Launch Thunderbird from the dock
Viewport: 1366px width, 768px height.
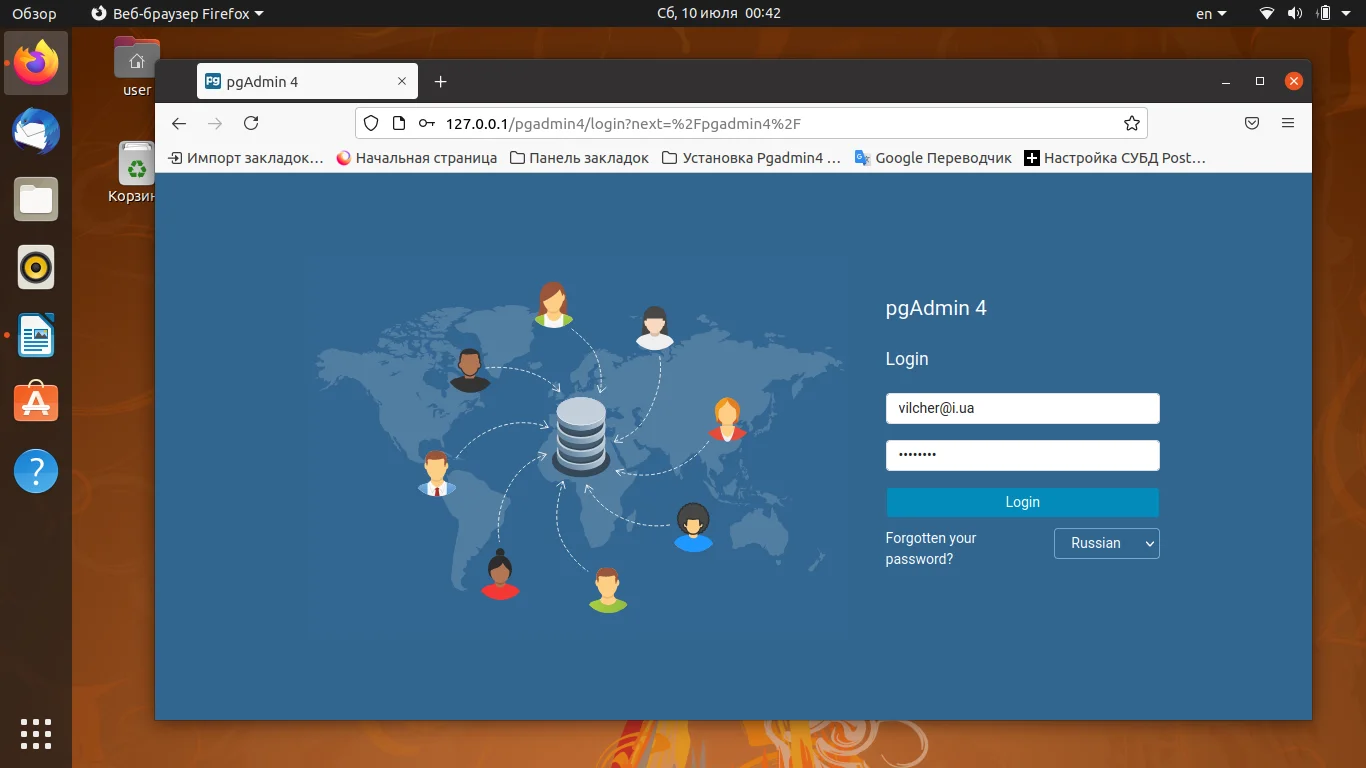point(36,131)
